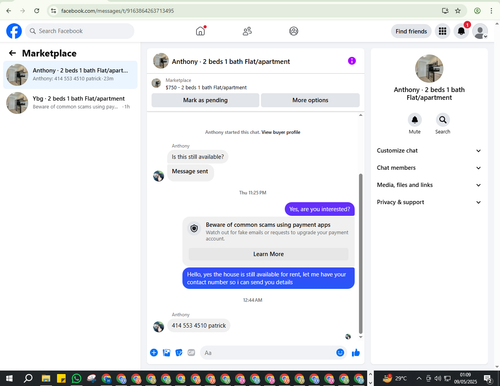This screenshot has height=386, width=500.
Task: Click Mark as pending button
Action: 205,100
